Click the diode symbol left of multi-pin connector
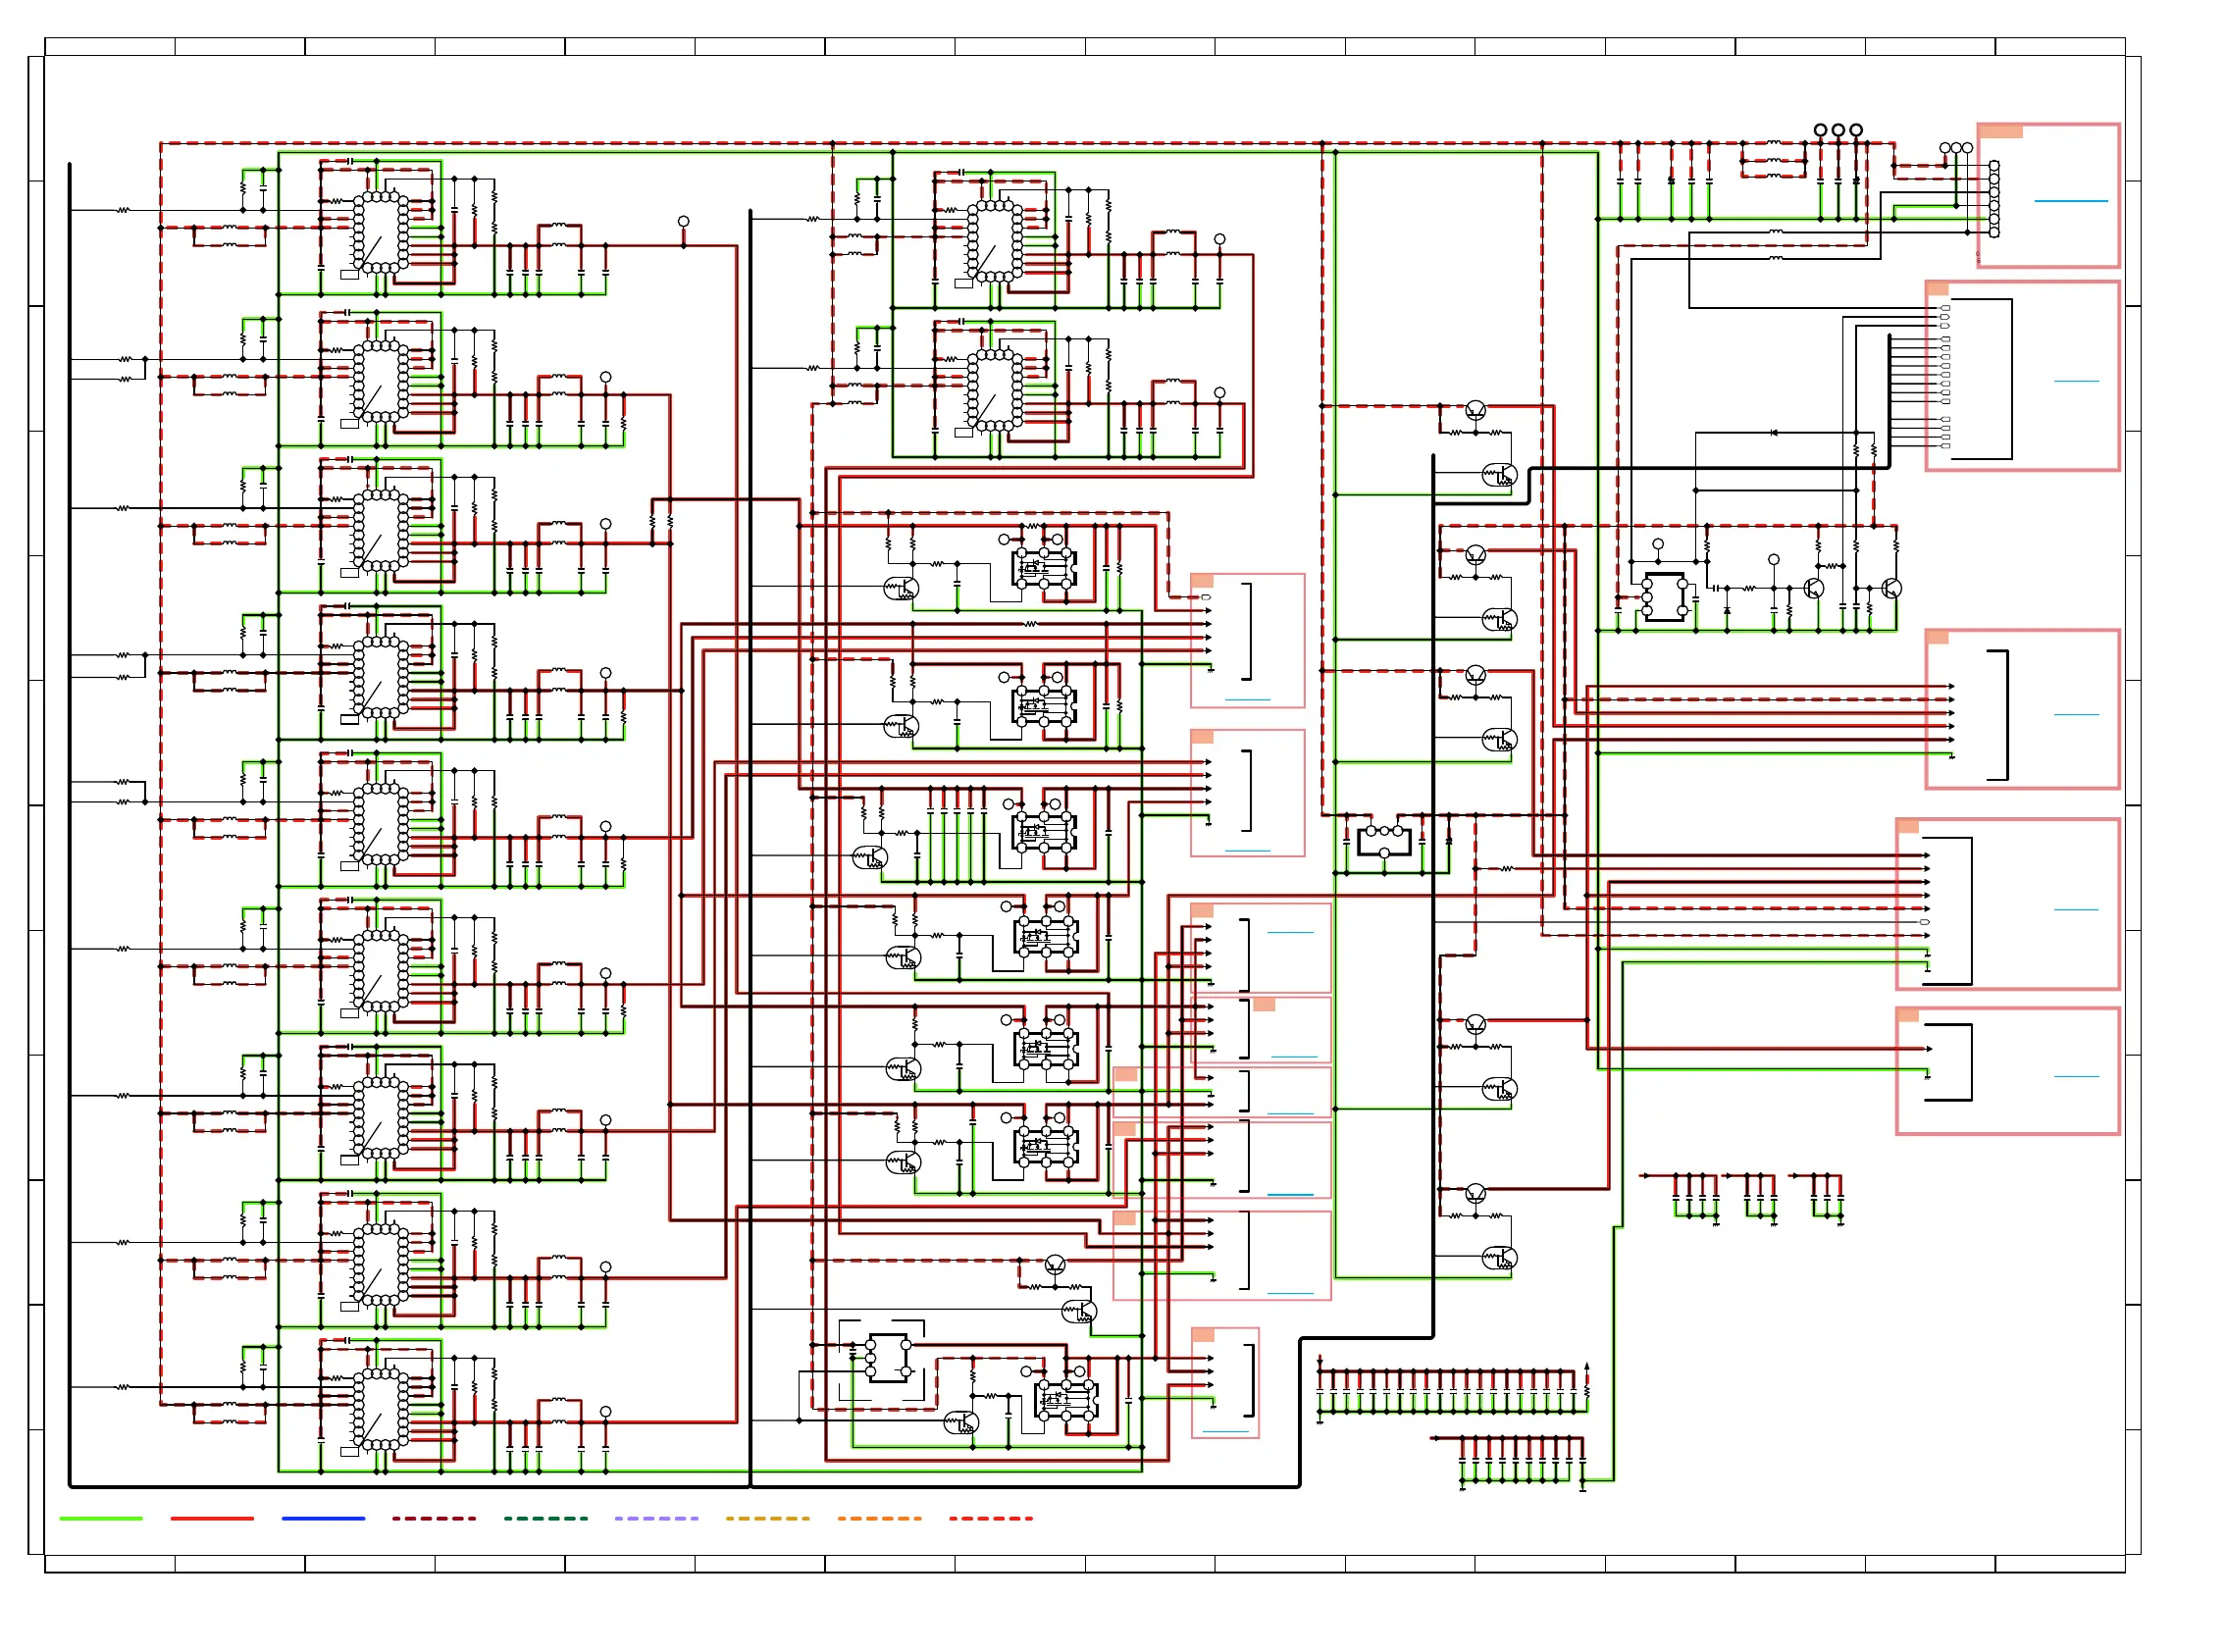This screenshot has width=2225, height=1652. [x=1773, y=433]
